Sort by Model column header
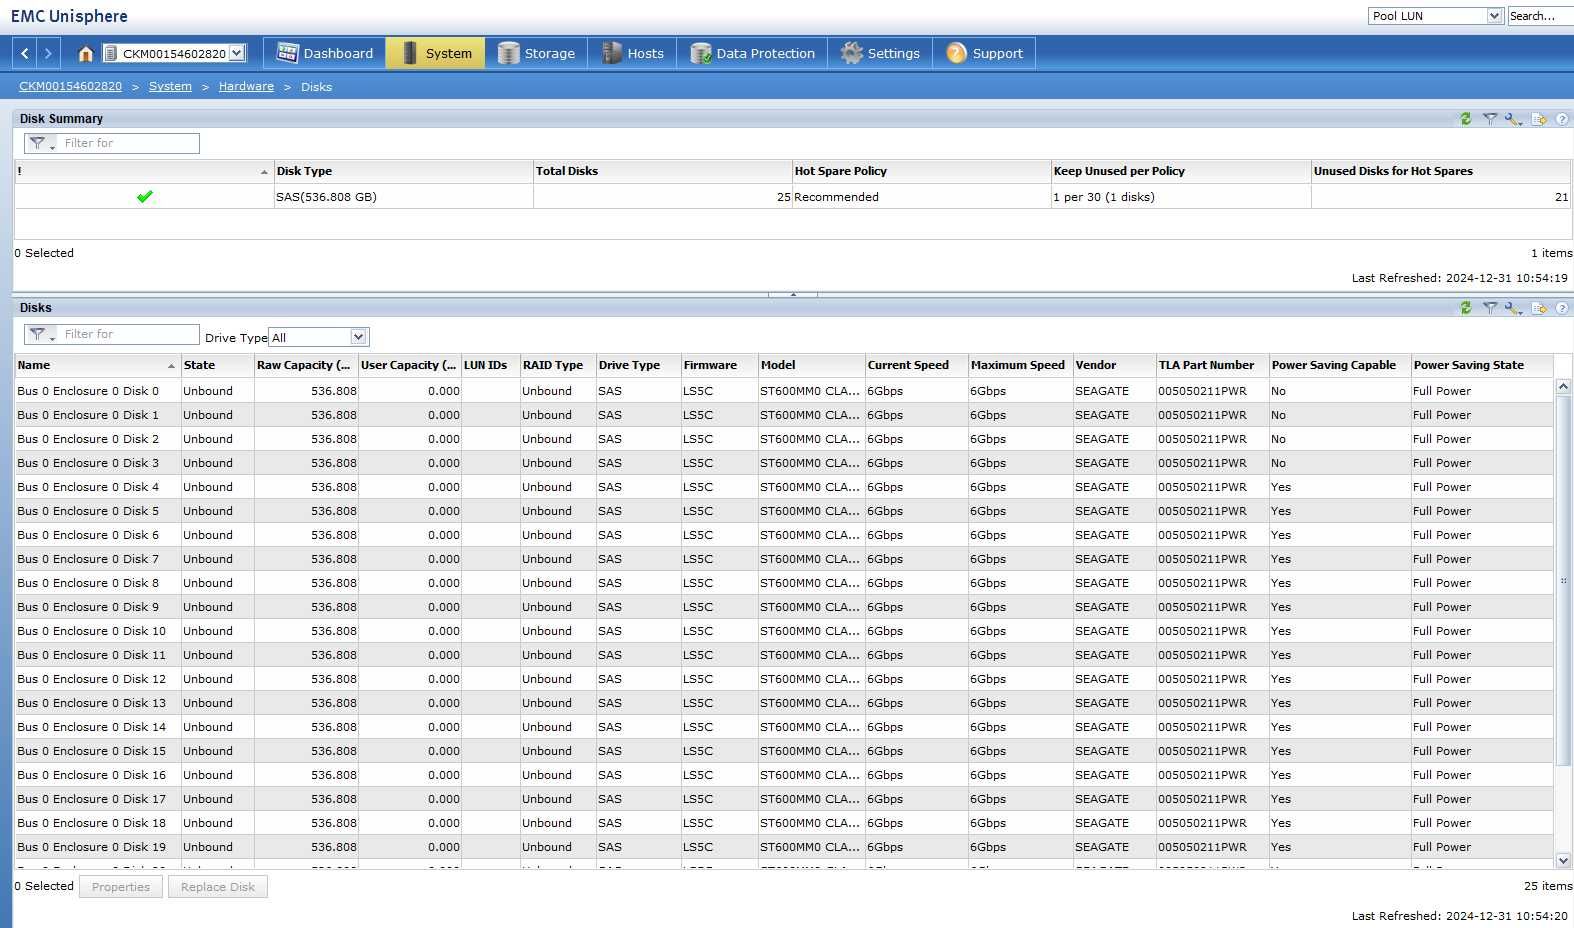Image resolution: width=1574 pixels, height=928 pixels. coord(810,365)
